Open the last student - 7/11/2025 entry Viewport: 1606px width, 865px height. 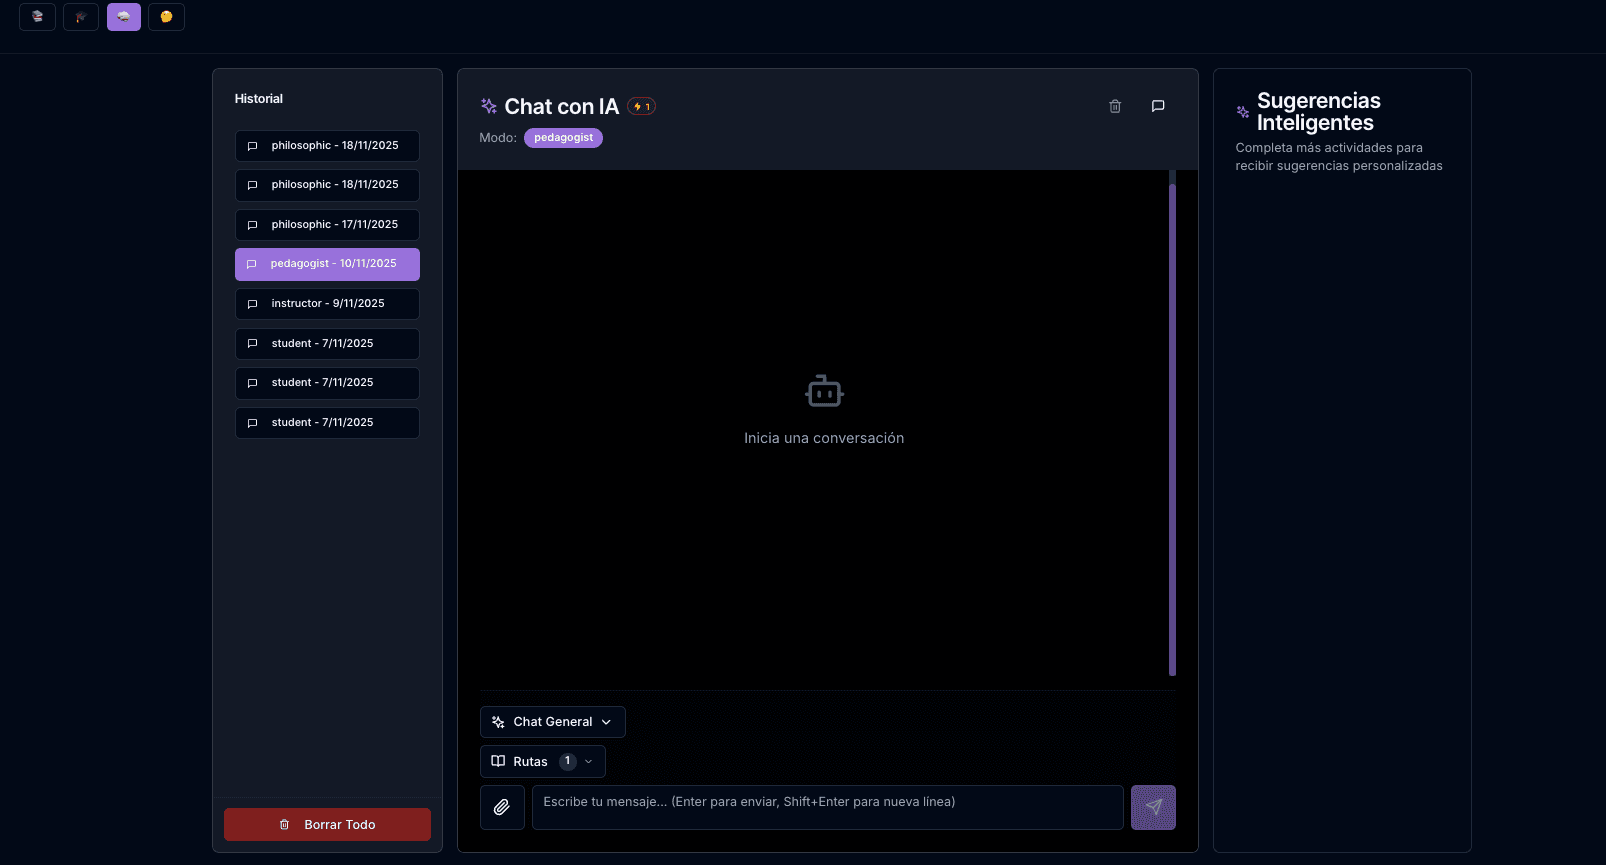pos(327,423)
